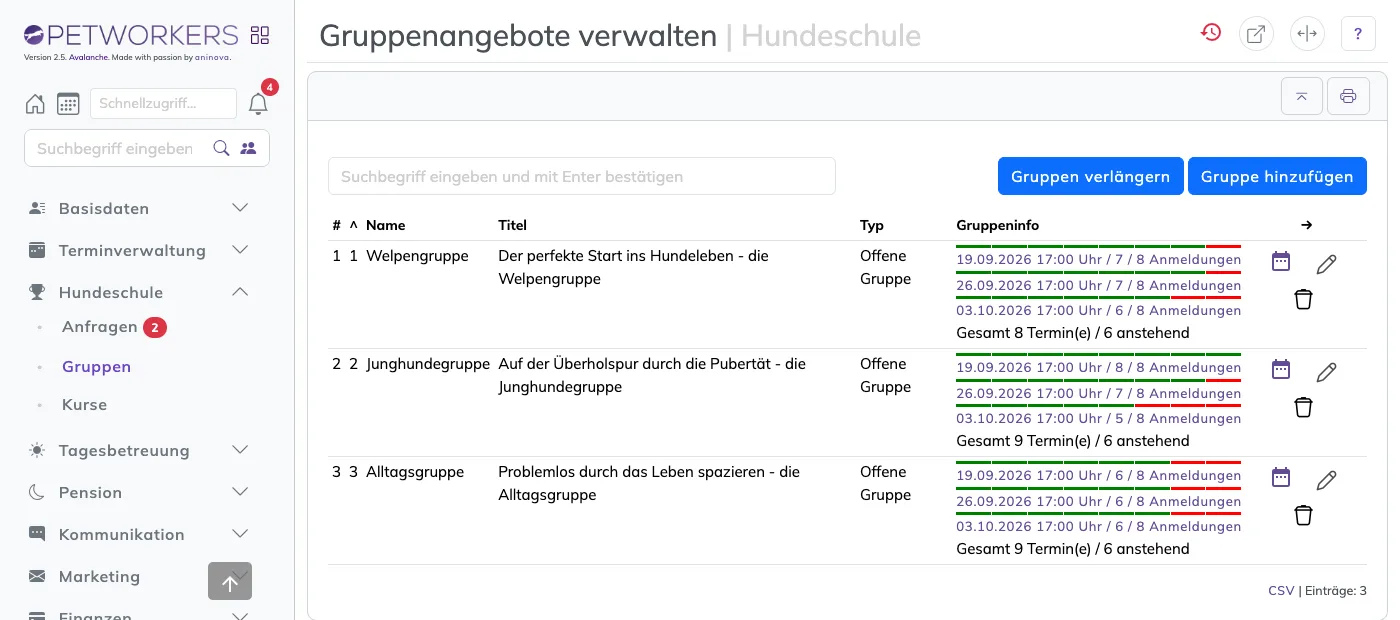Open Alltagsgruppe 26.09.2026 appointment link

pyautogui.click(x=1099, y=501)
